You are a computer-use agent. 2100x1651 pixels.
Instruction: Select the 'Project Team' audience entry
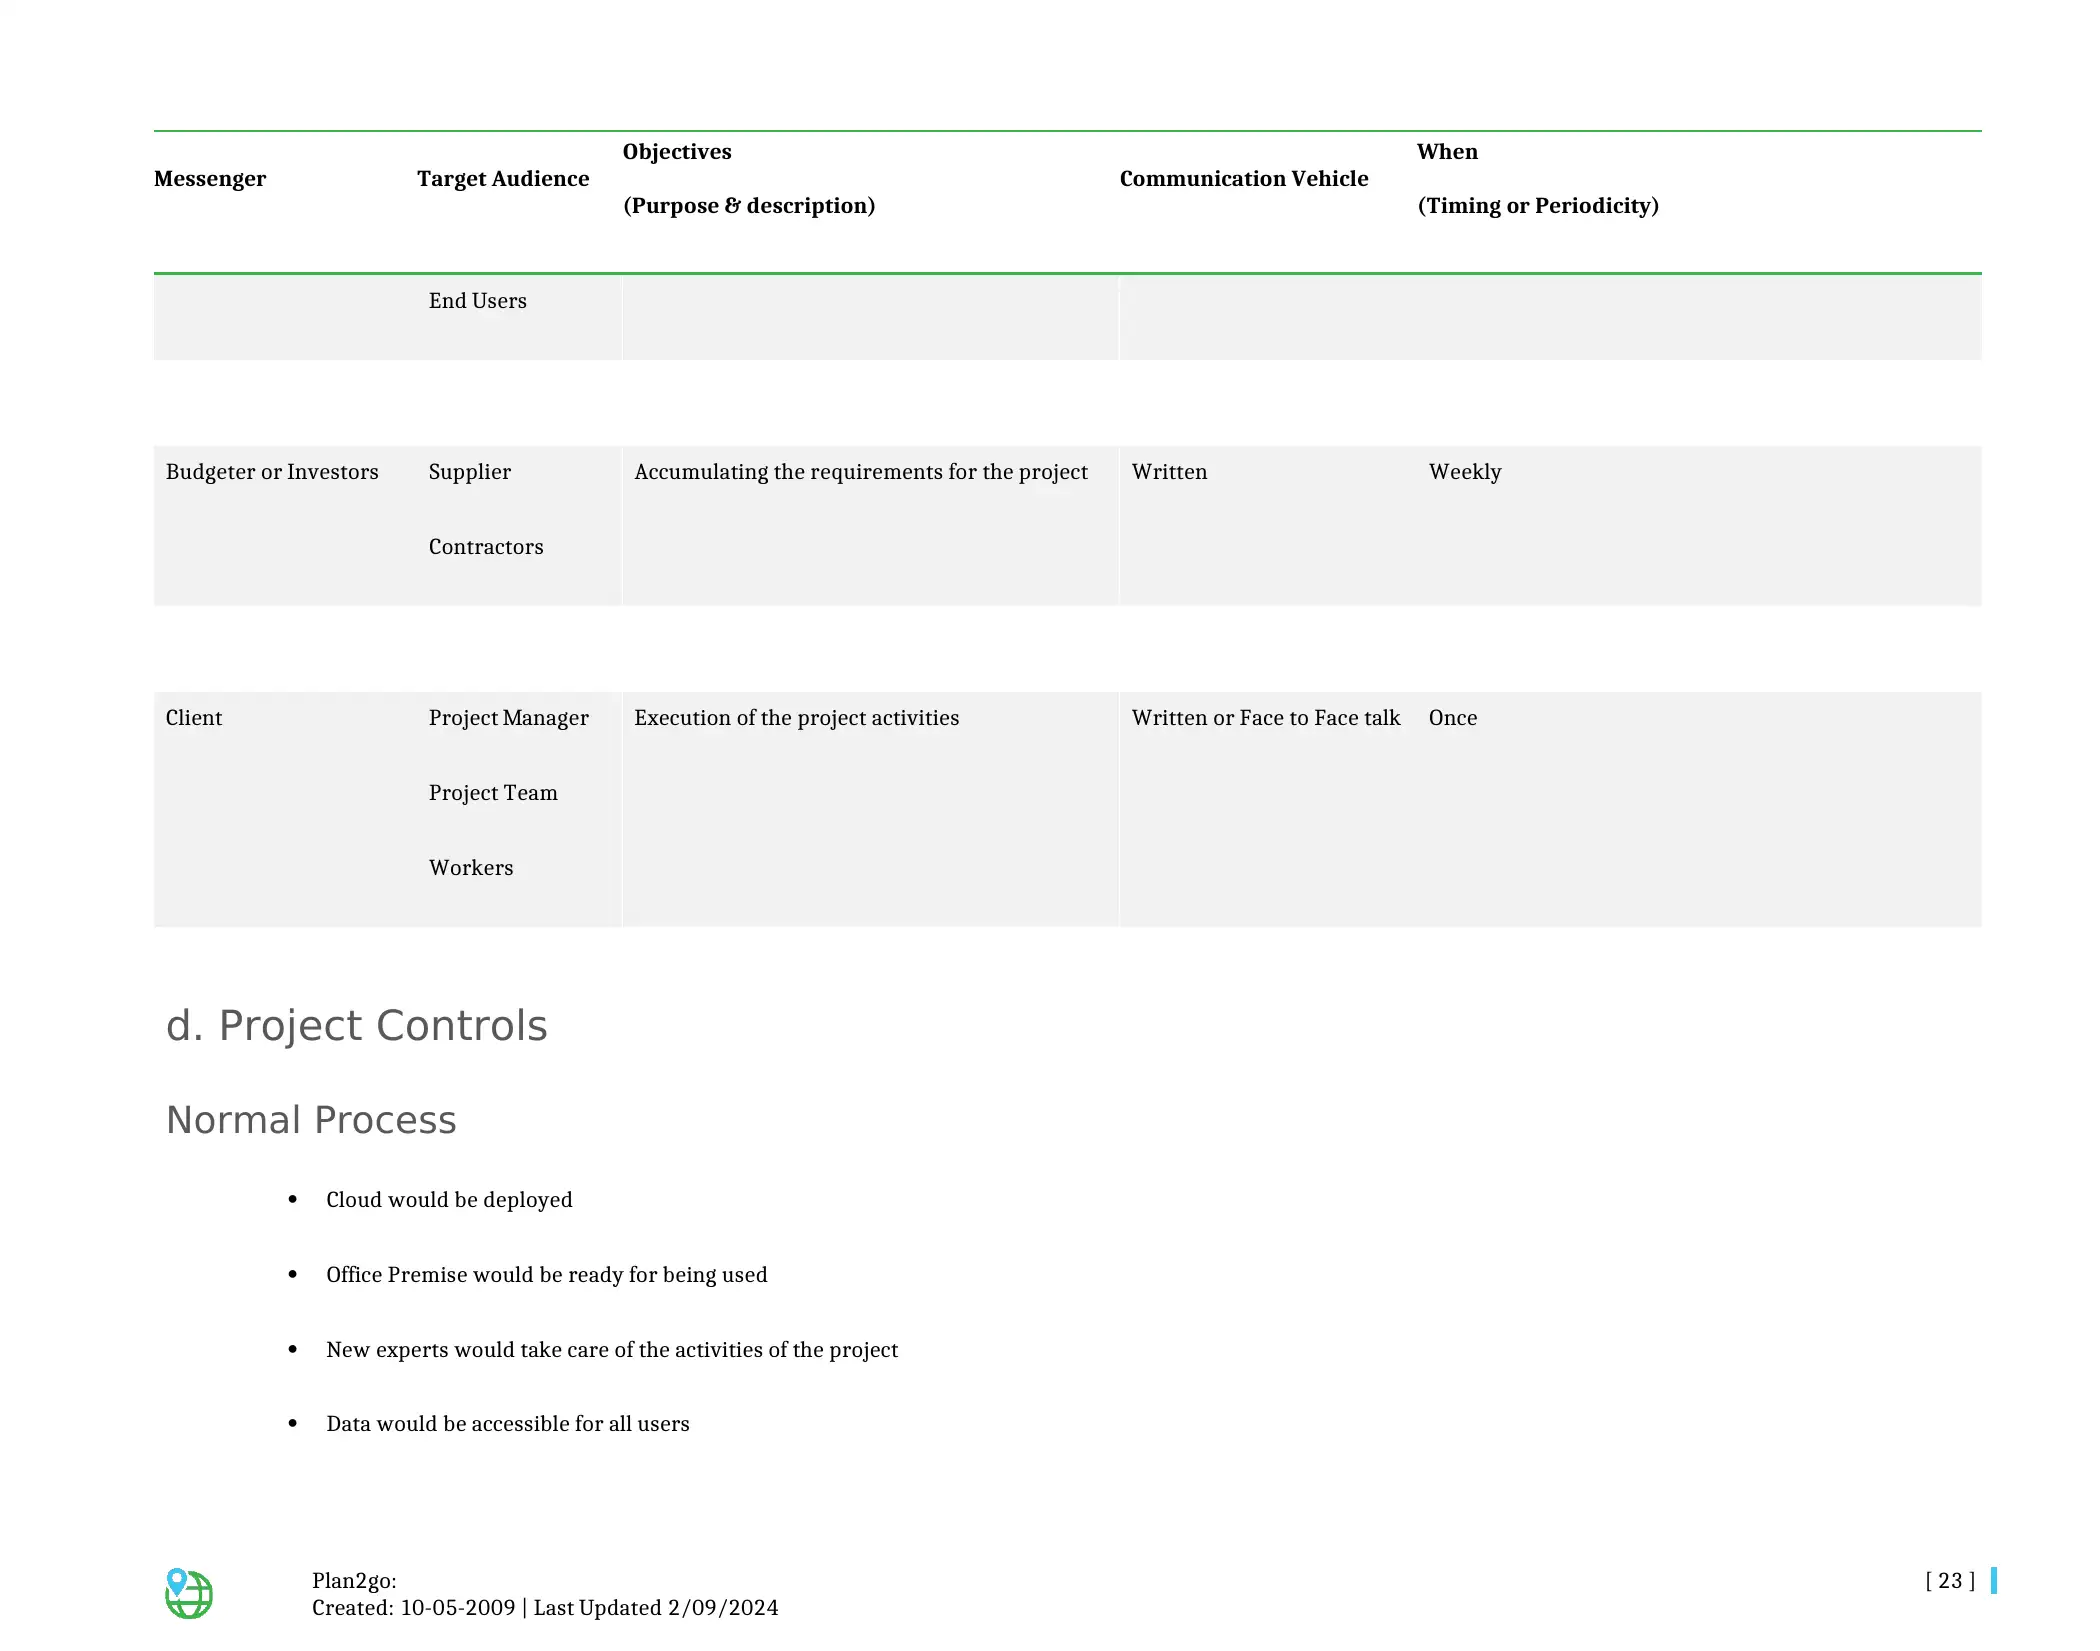[x=493, y=793]
